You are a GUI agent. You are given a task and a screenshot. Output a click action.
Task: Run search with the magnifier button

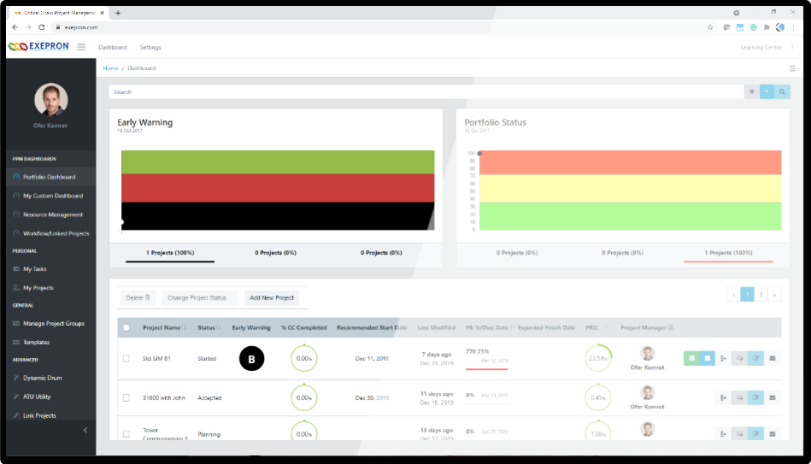point(782,92)
